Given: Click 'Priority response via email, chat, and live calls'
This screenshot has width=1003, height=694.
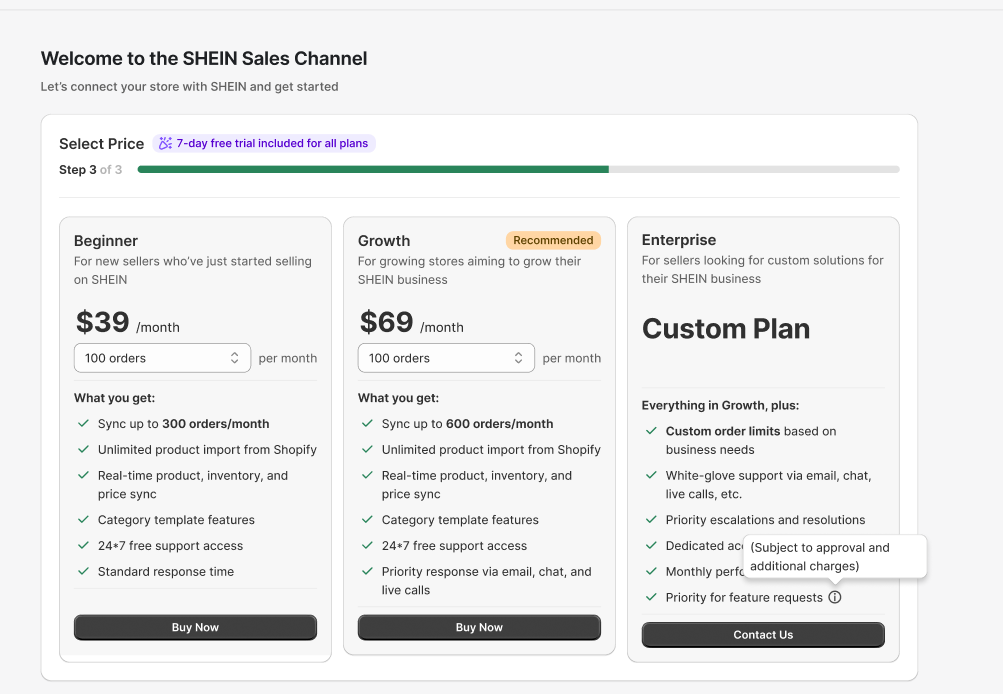Looking at the screenshot, I should (487, 581).
